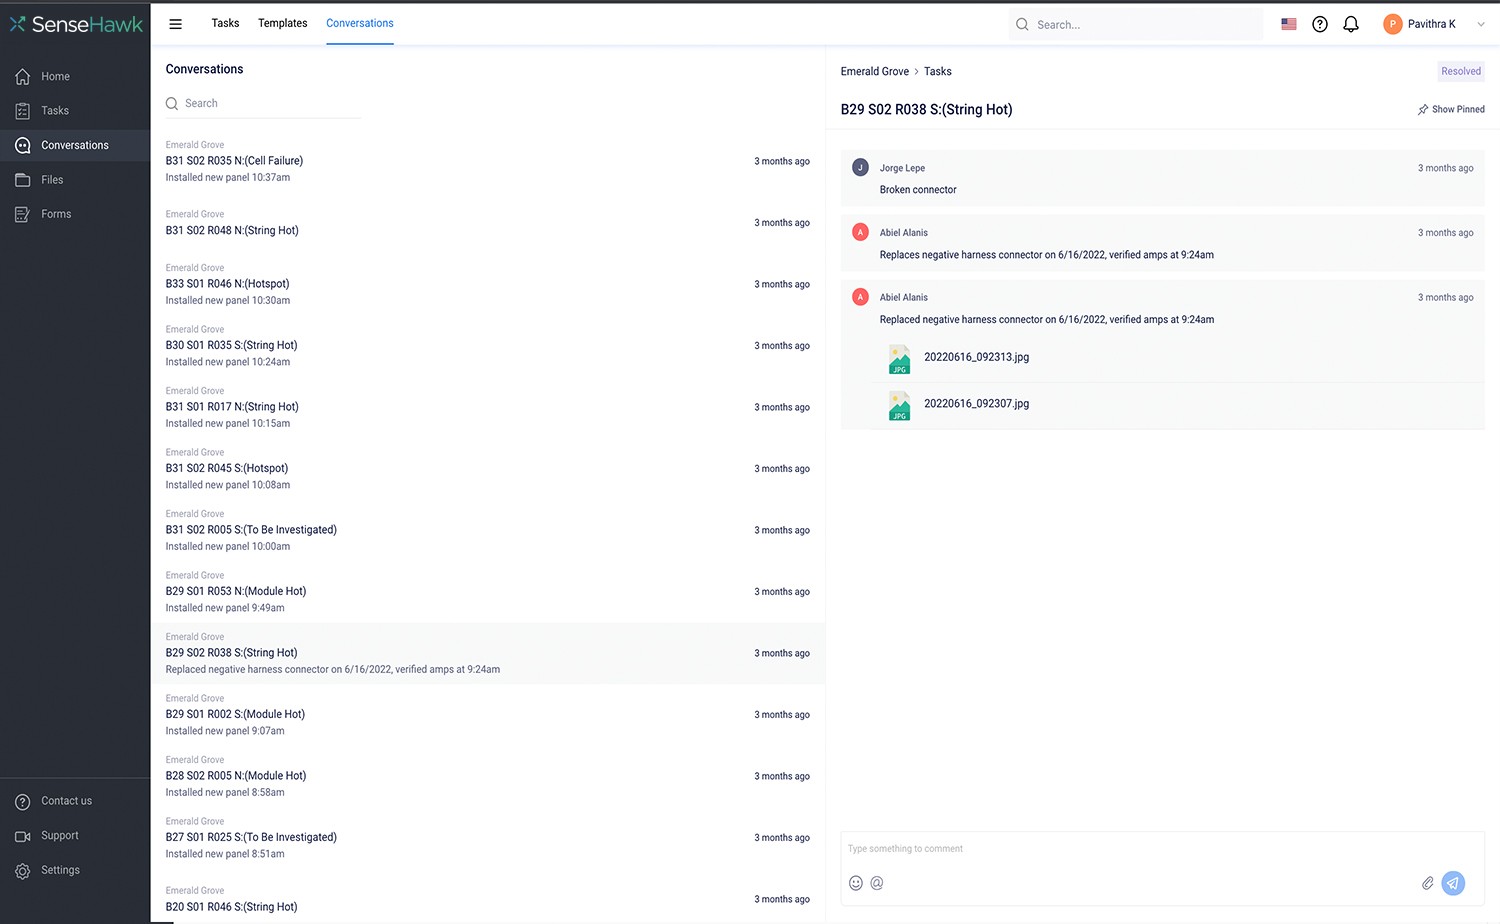This screenshot has height=924, width=1500.
Task: Click JPG icon of 20220616_092307.jpg
Action: 900,405
